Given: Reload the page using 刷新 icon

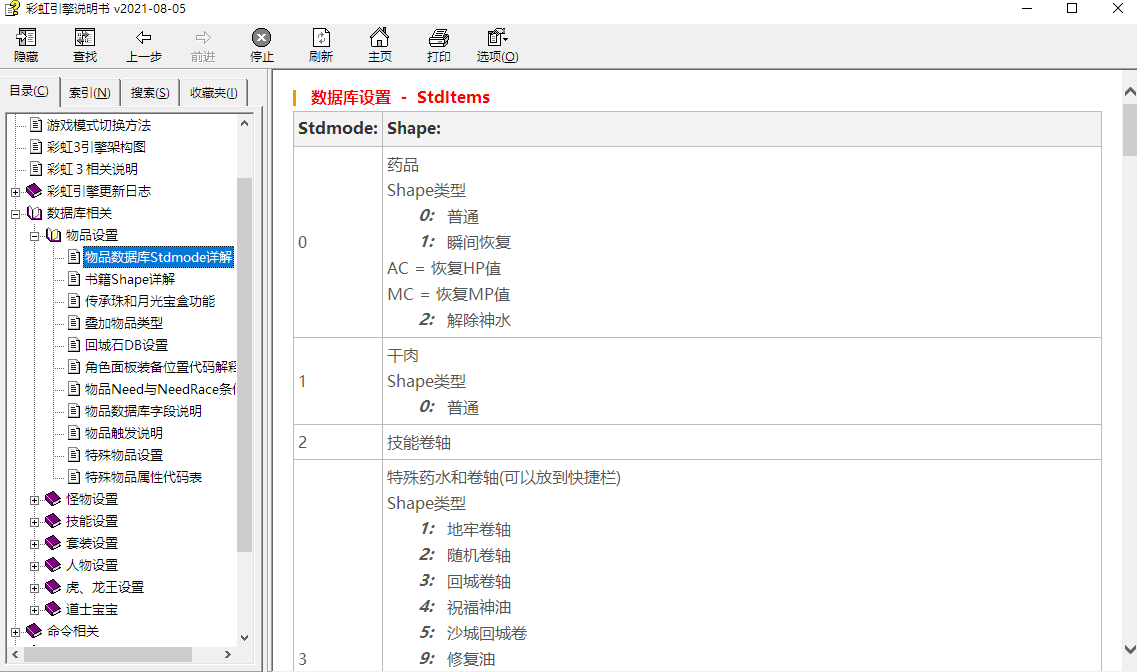Looking at the screenshot, I should tap(320, 39).
